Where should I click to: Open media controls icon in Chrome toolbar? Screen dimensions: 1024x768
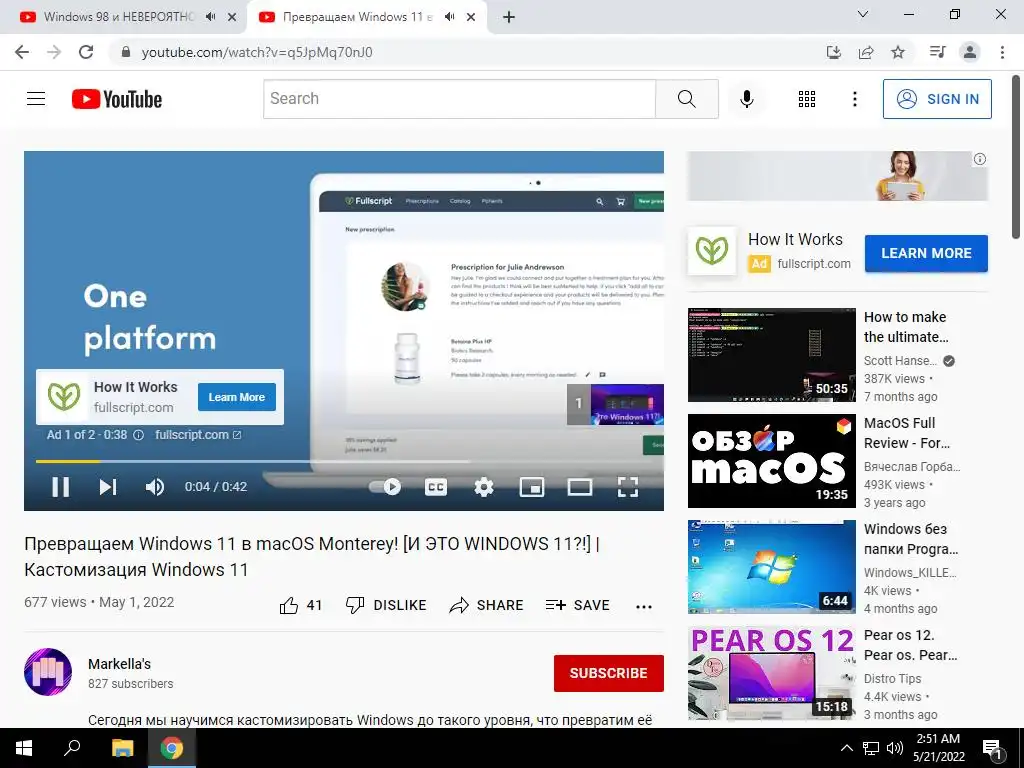pos(937,52)
